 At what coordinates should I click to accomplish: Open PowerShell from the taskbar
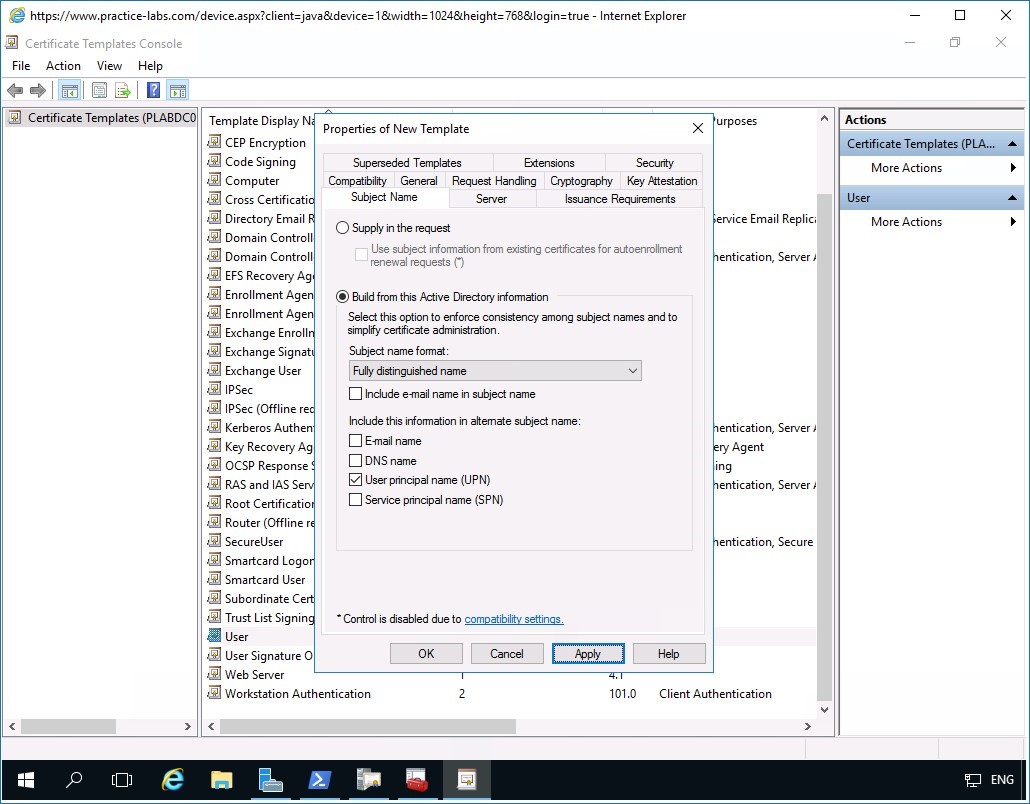pyautogui.click(x=318, y=779)
